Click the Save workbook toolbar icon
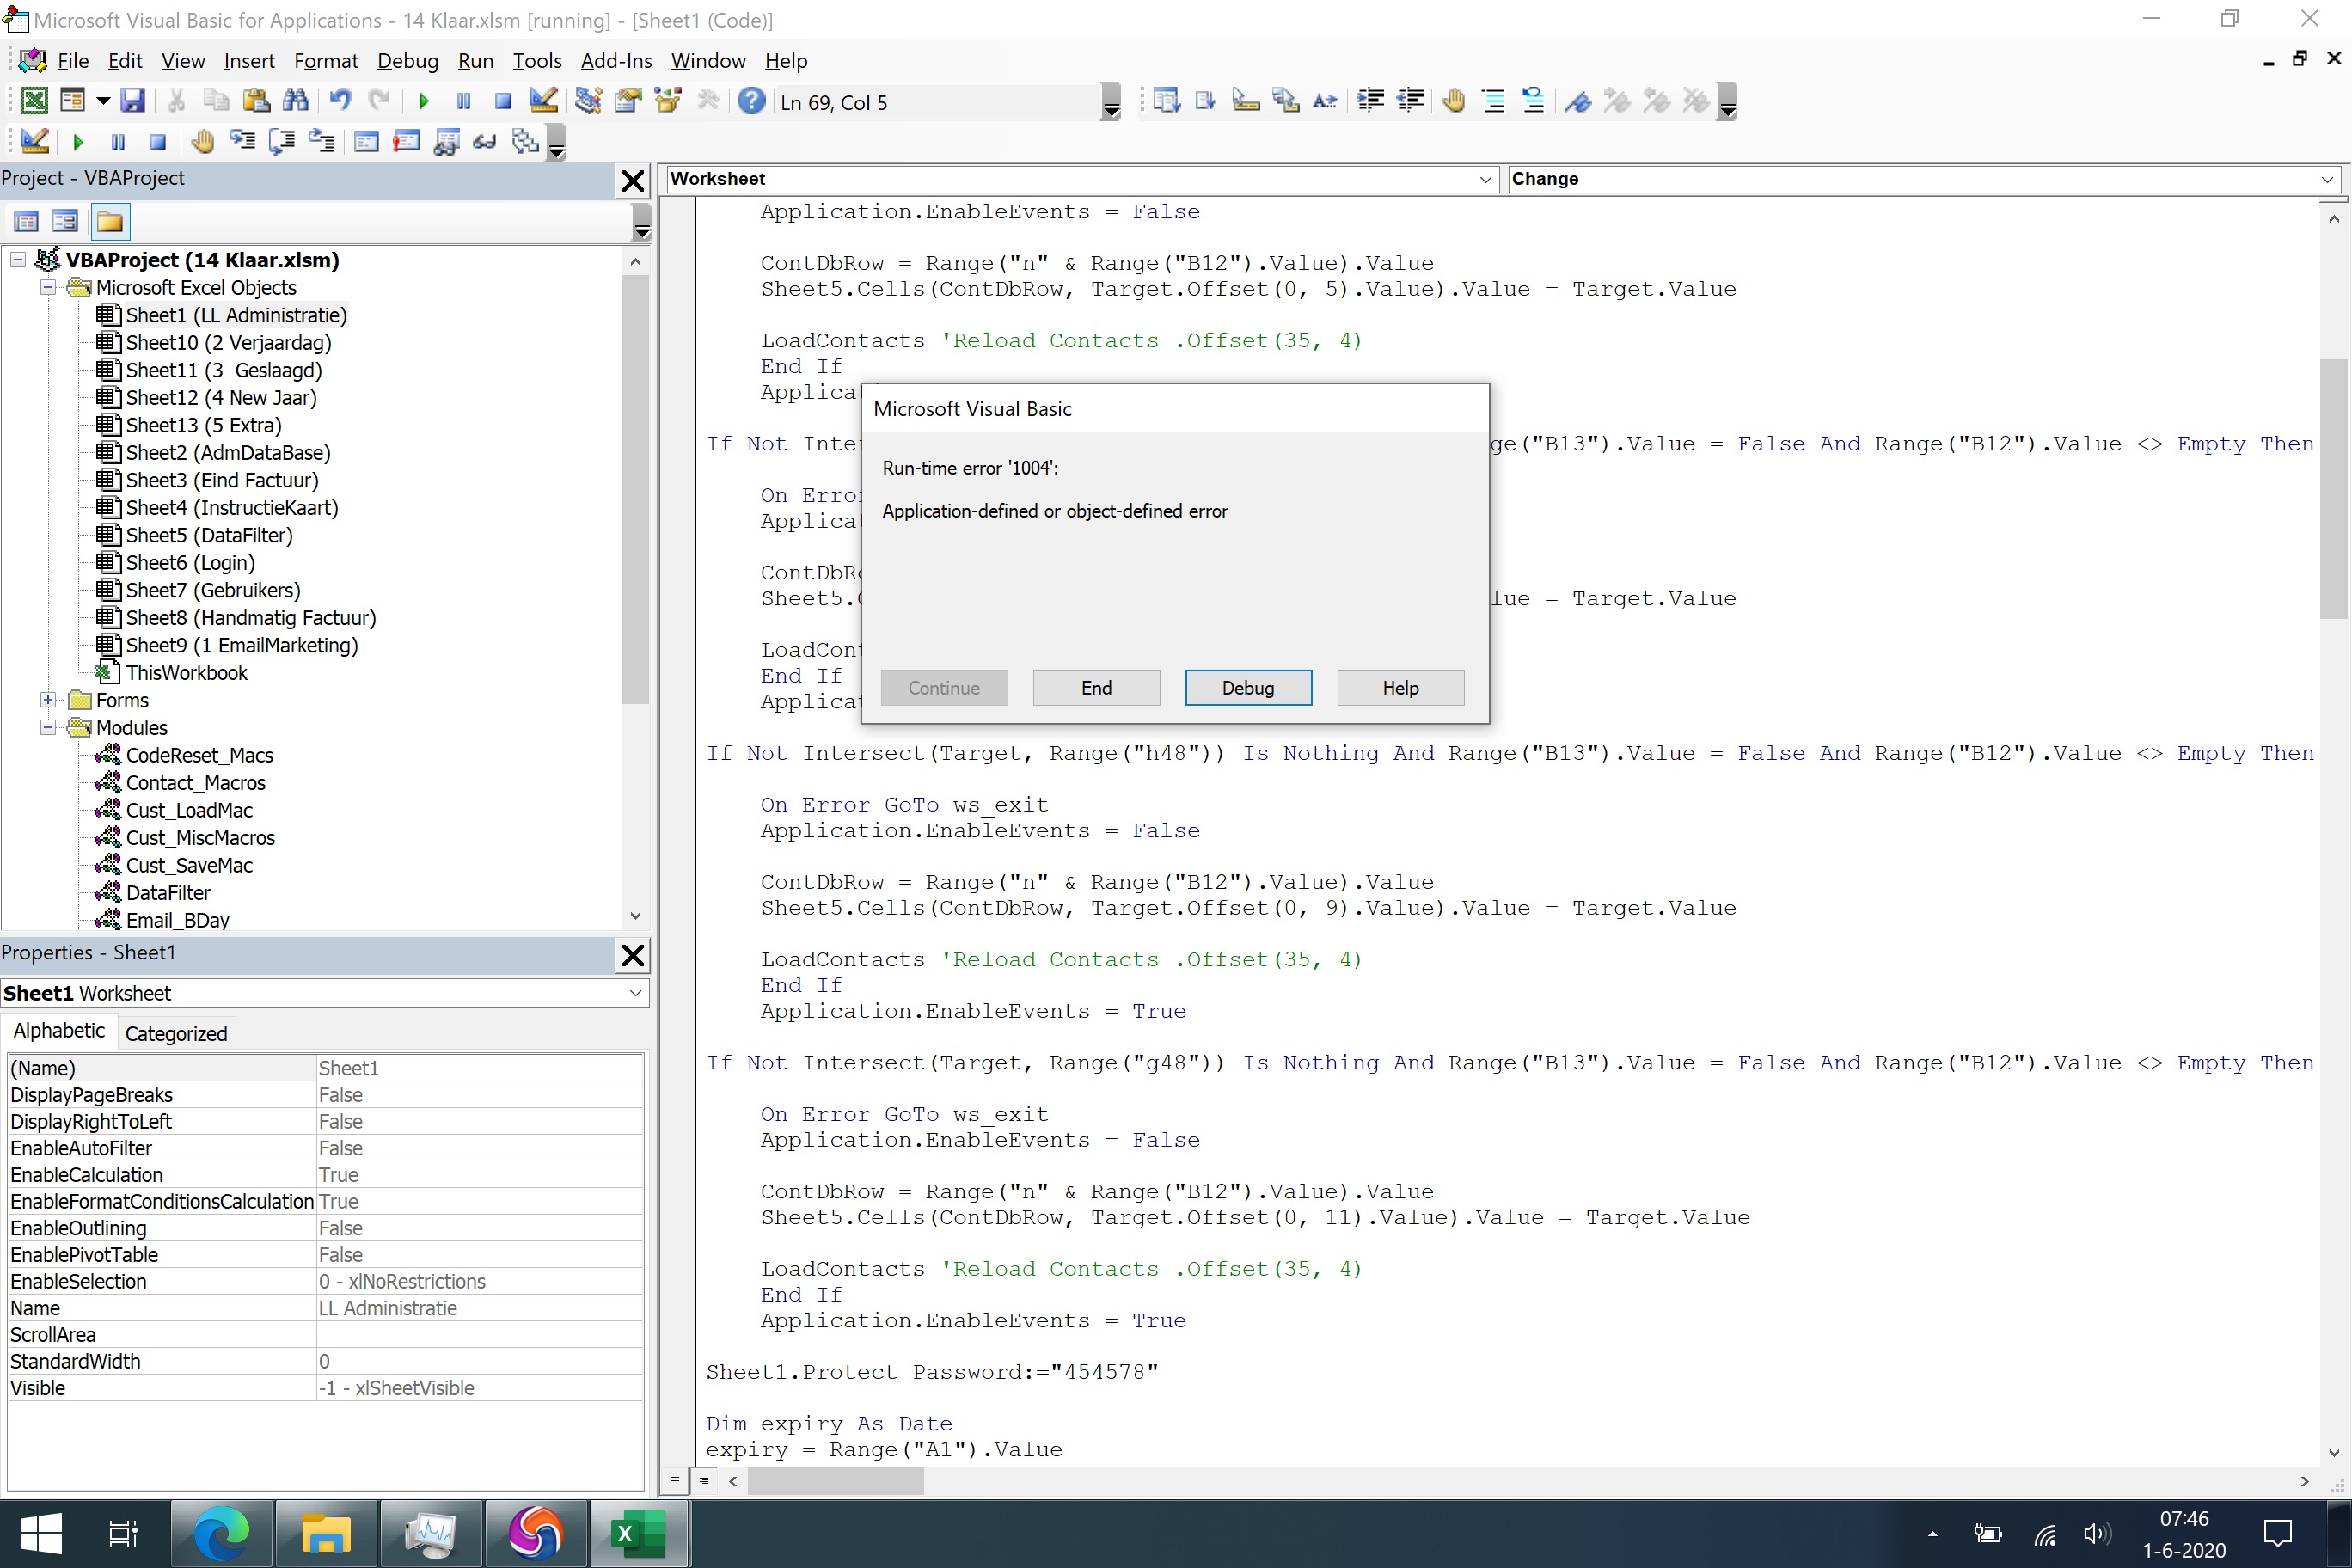This screenshot has height=1568, width=2352. pyautogui.click(x=132, y=101)
